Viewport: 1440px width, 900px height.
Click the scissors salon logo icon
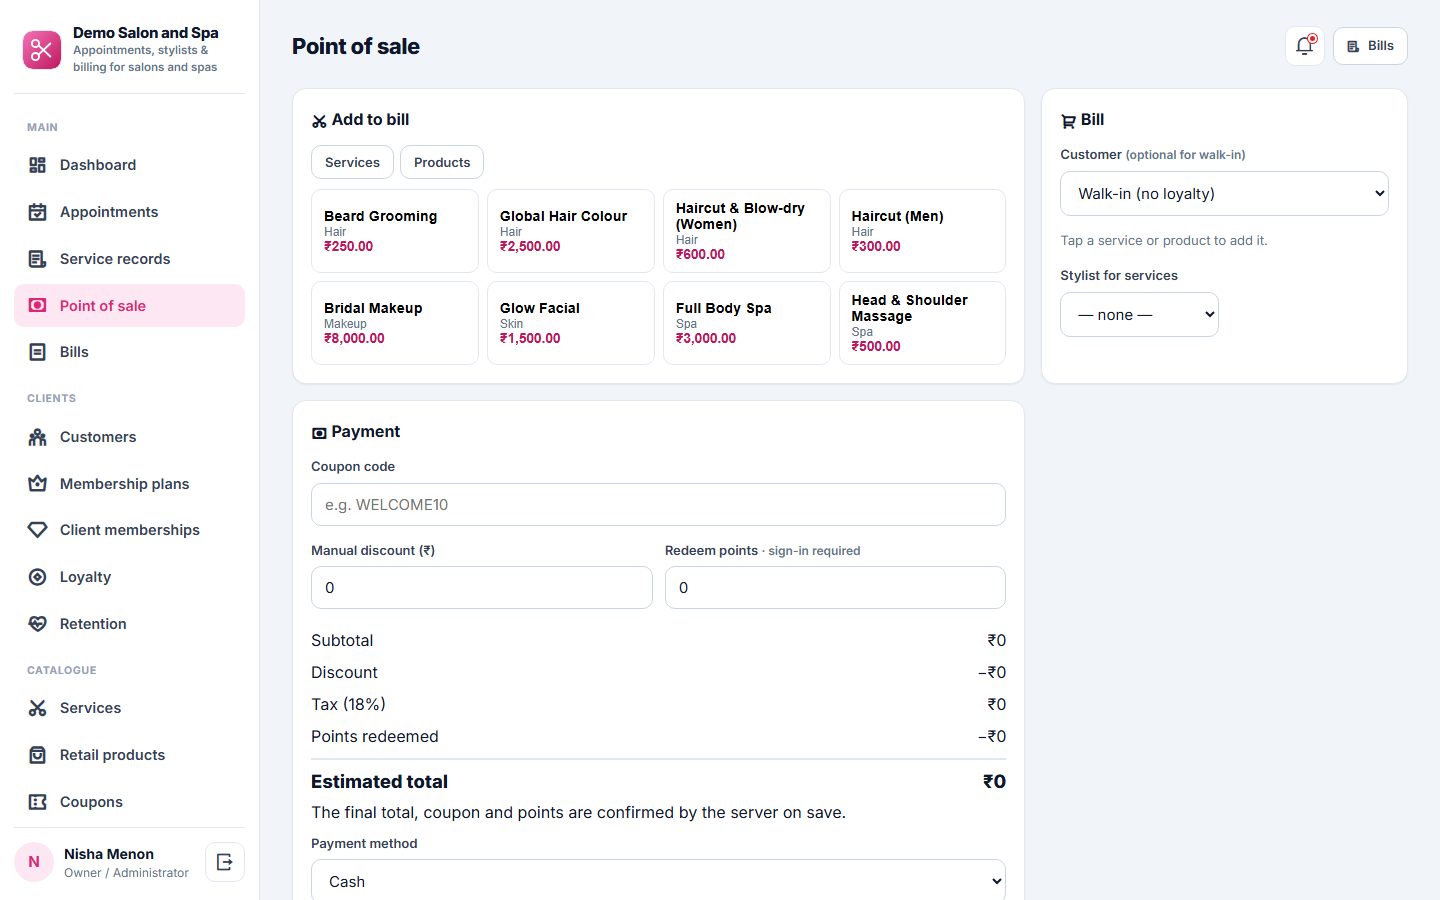click(x=42, y=50)
